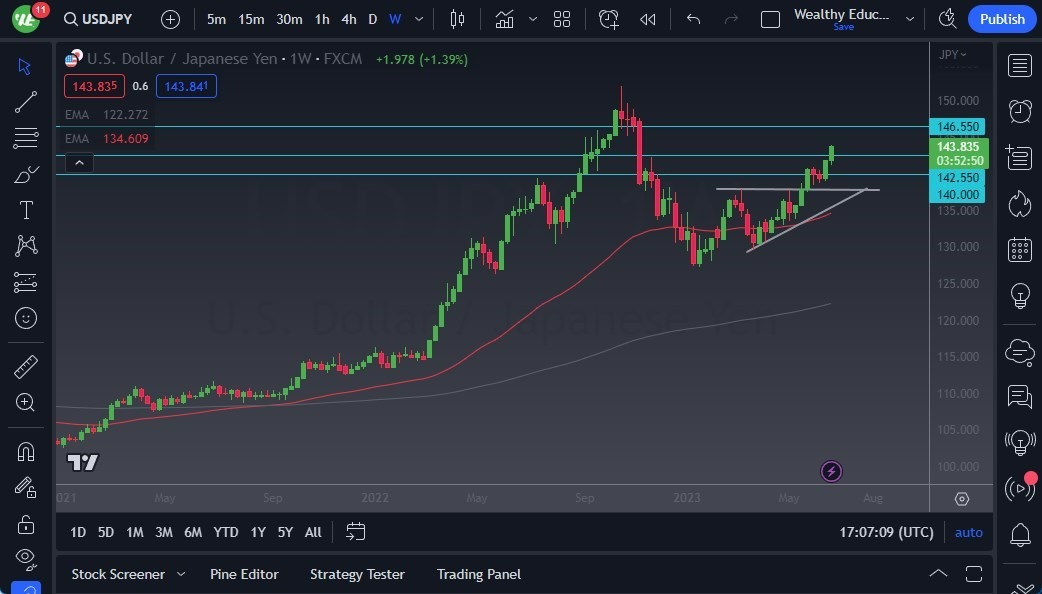Select the Measure ruler tool
Image resolution: width=1042 pixels, height=594 pixels.
25,367
